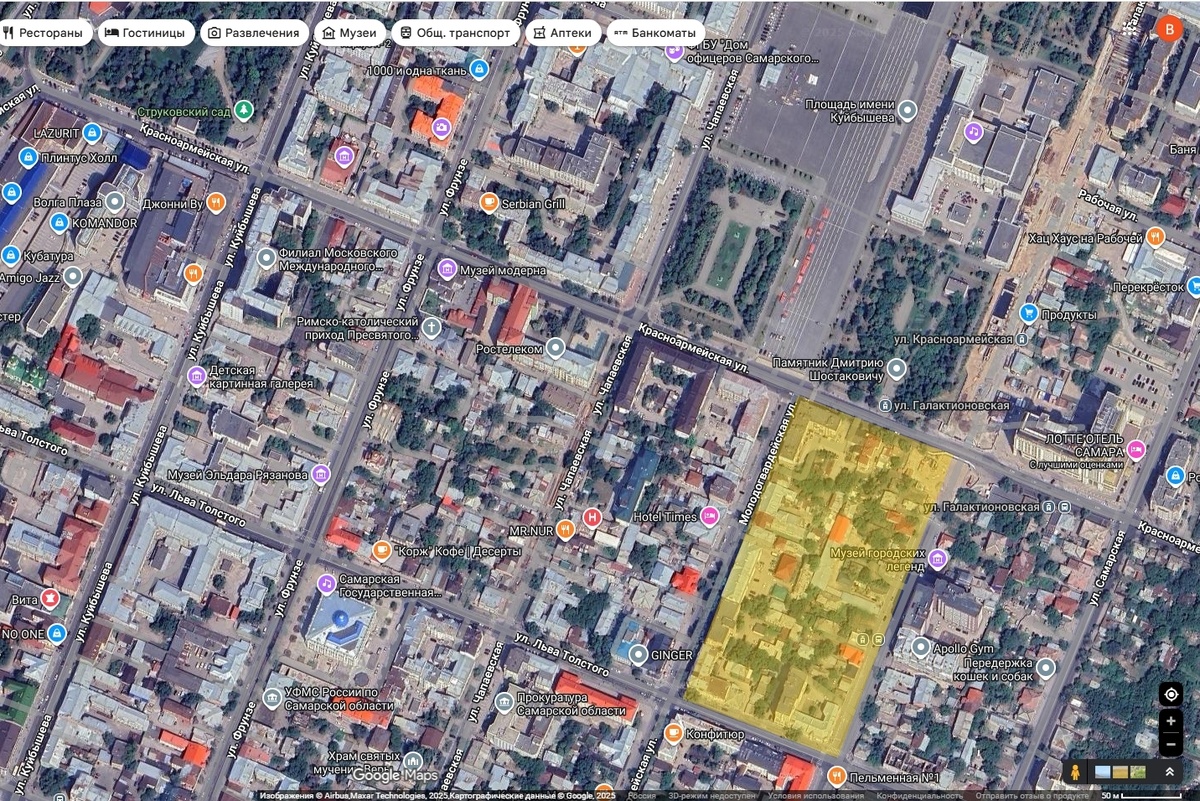1200x801 pixels.
Task: Select the Вита pharmacy pin
Action: pyautogui.click(x=50, y=599)
